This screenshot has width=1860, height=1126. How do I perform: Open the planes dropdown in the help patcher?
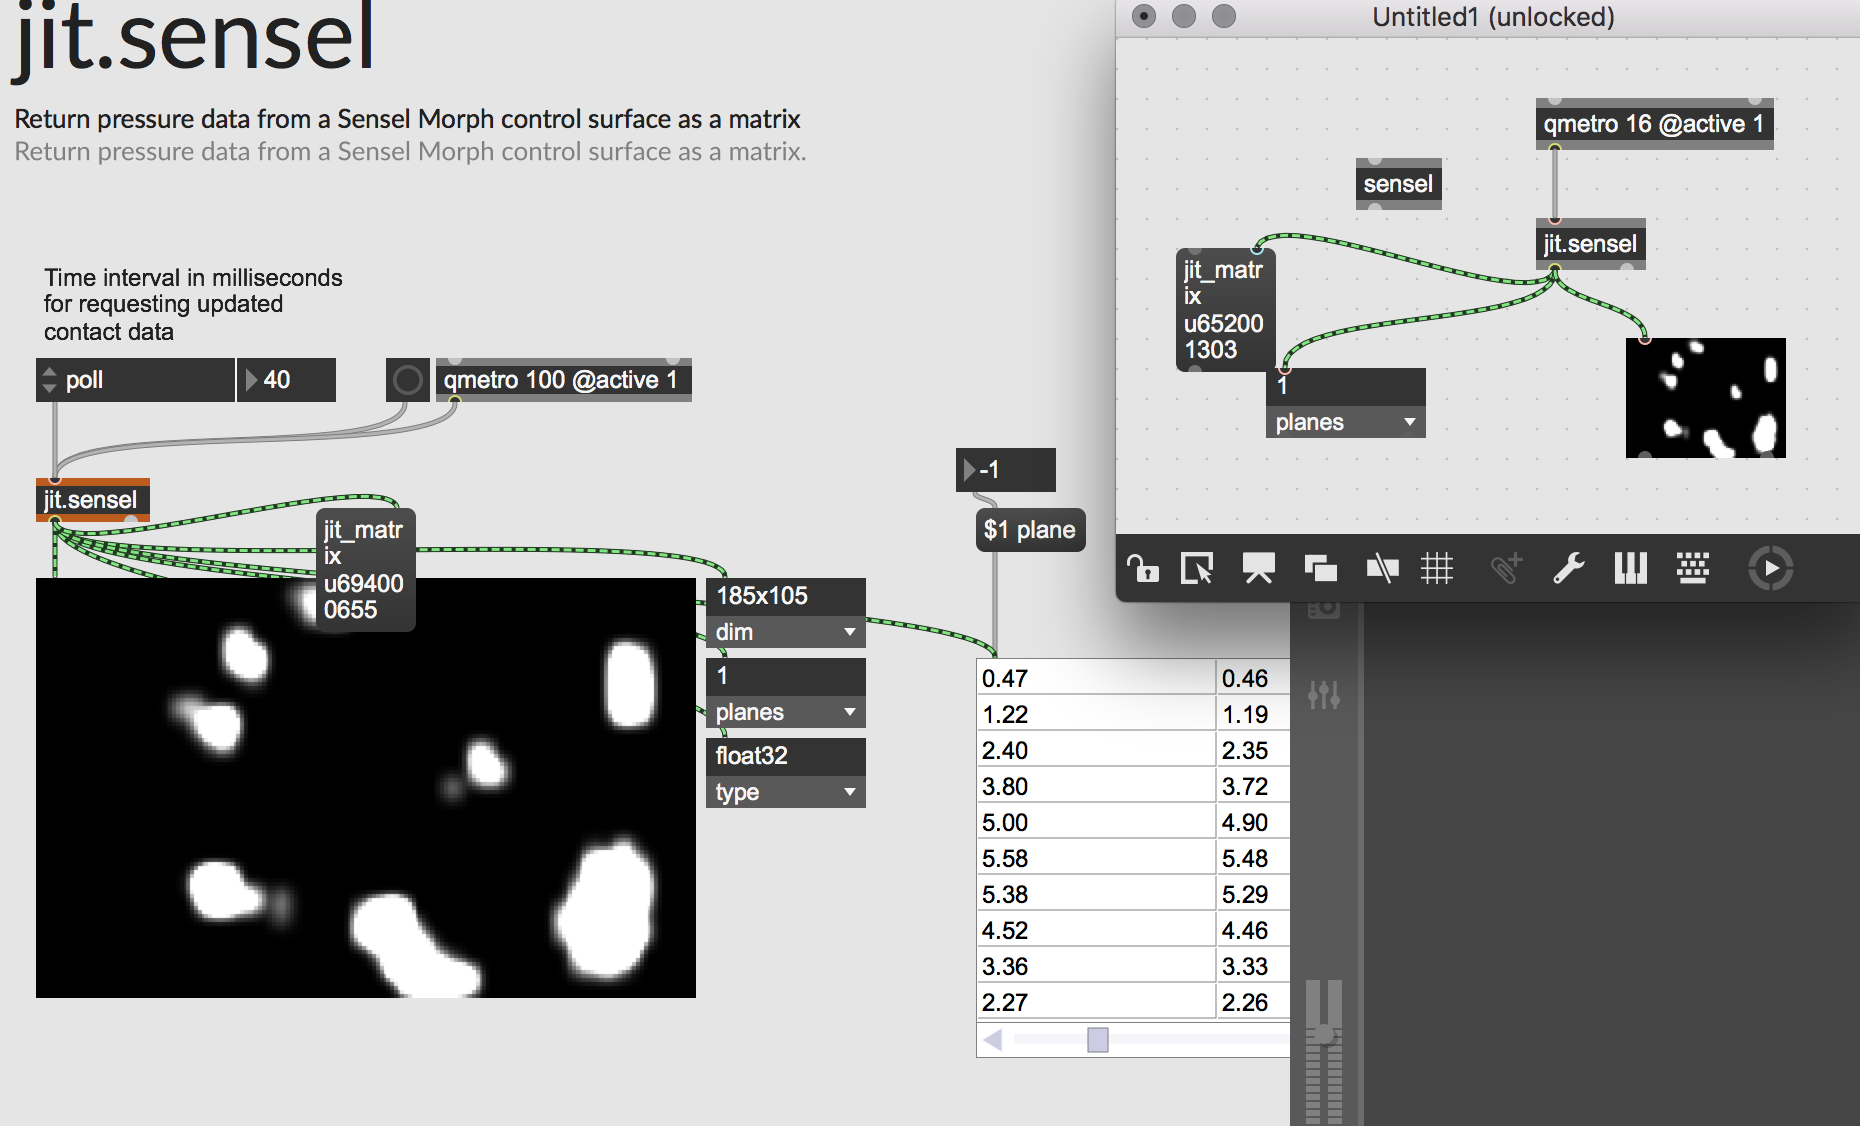coord(785,712)
